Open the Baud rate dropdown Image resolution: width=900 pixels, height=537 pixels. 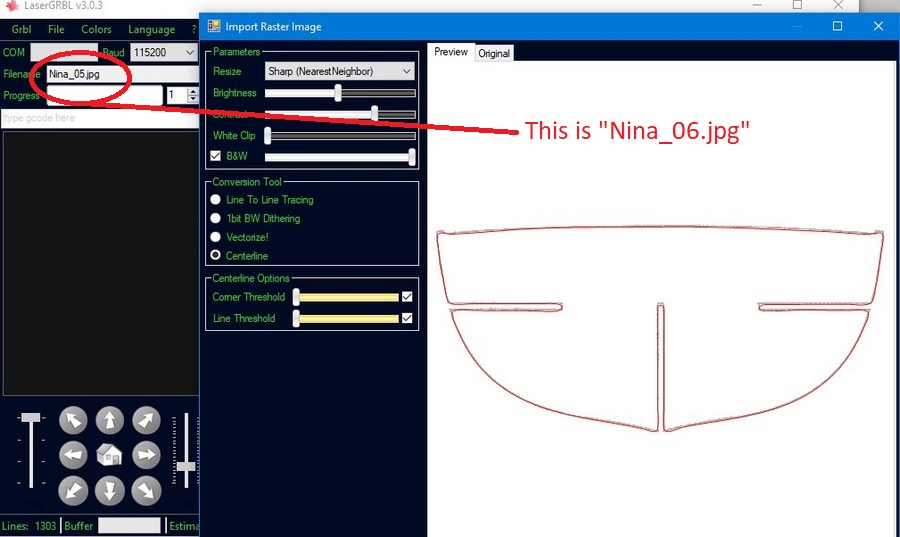tap(164, 52)
